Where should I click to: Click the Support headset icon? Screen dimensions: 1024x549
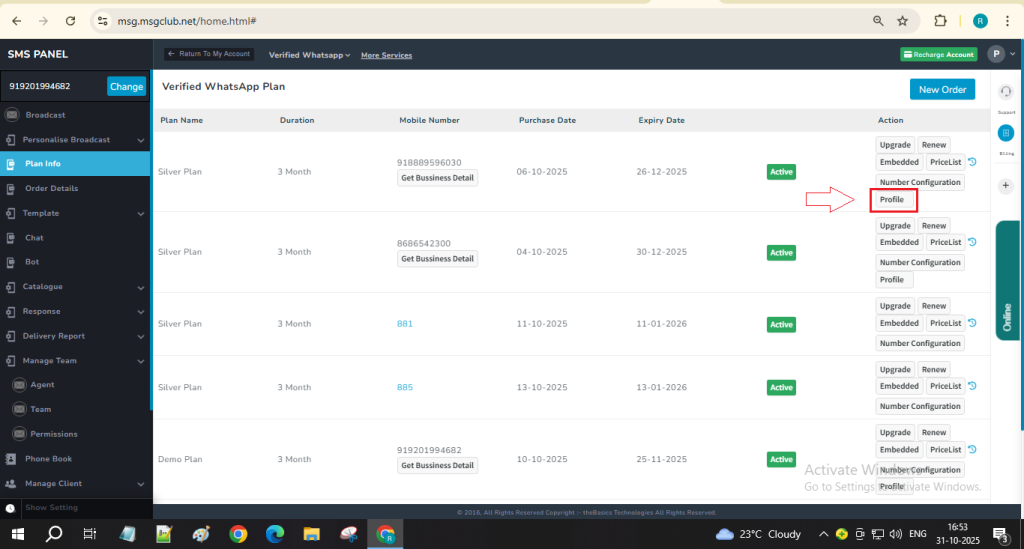click(1006, 93)
